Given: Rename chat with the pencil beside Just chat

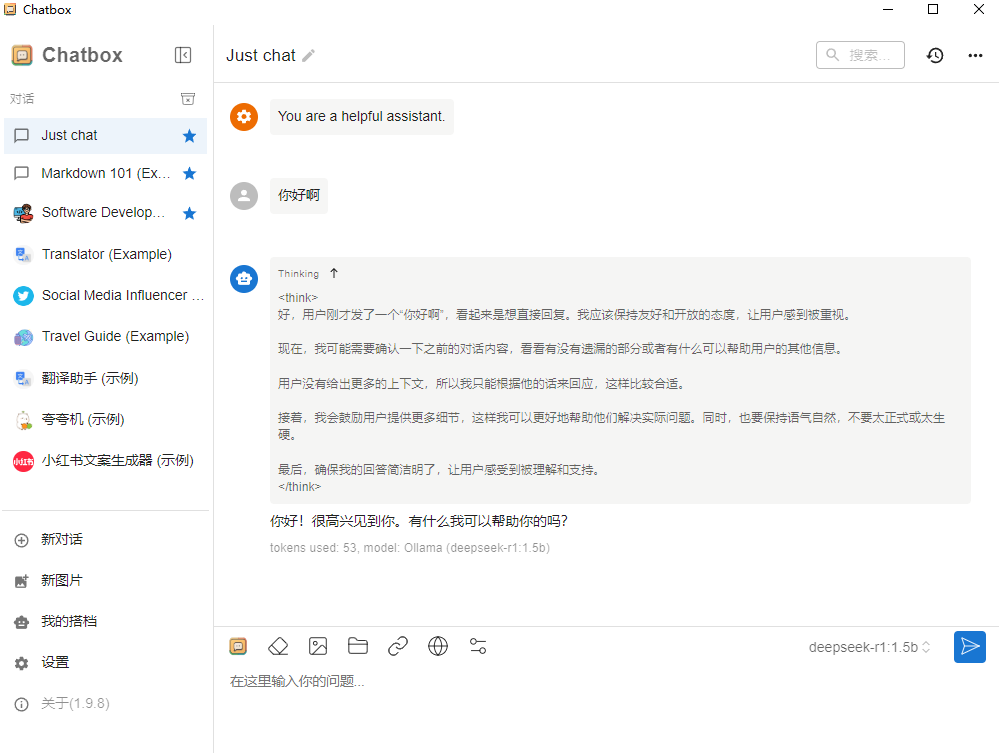Looking at the screenshot, I should 309,56.
